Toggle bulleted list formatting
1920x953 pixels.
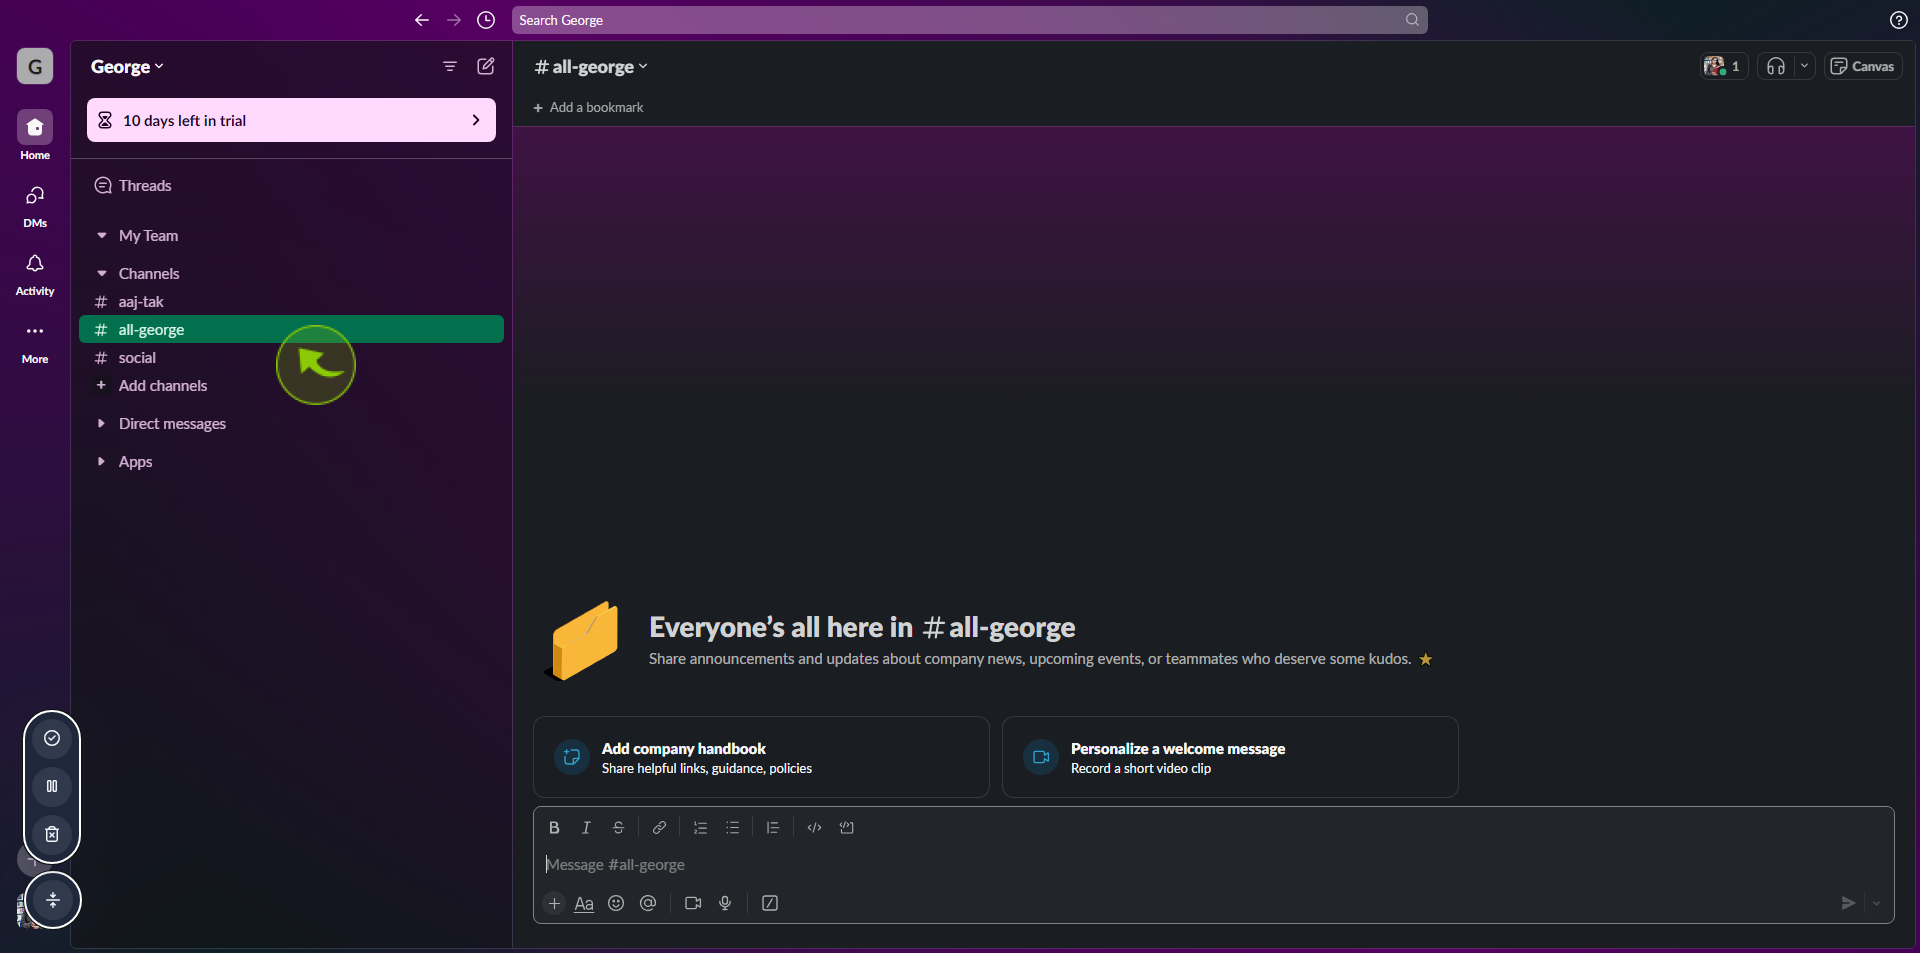coord(732,828)
